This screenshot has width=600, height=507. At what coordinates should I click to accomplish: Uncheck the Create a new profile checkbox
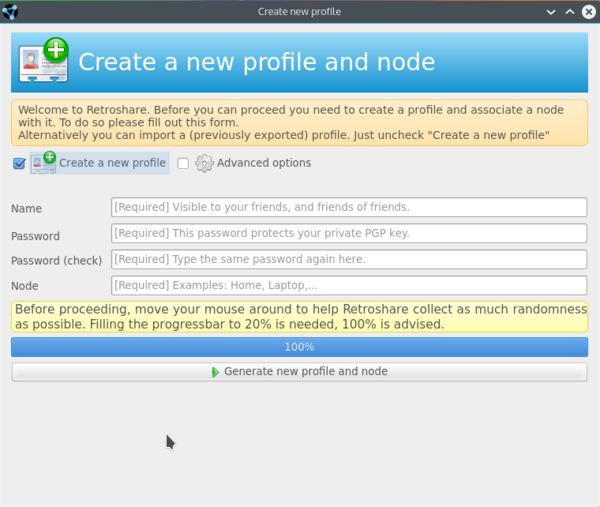(x=19, y=164)
